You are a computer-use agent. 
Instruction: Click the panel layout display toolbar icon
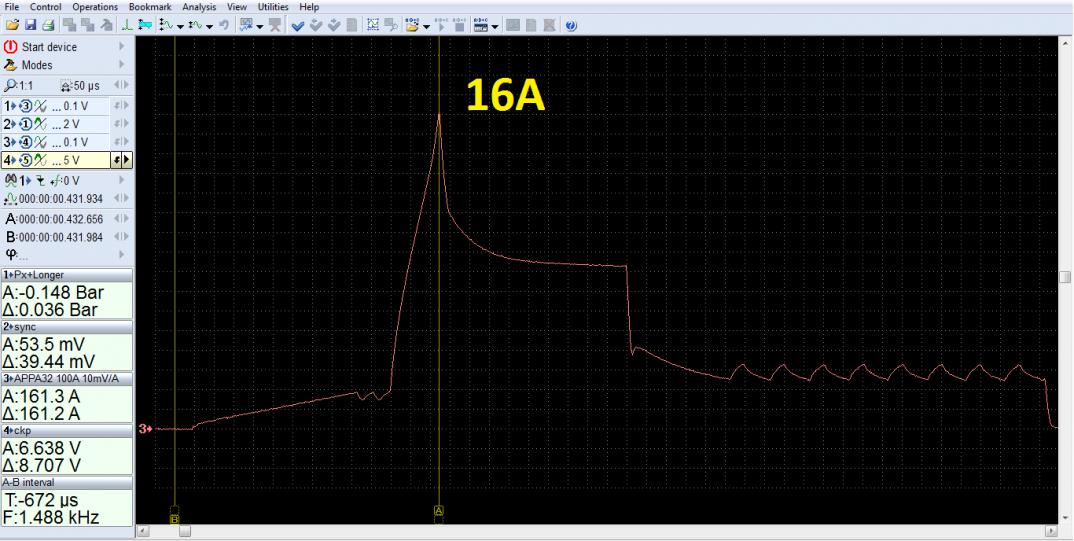[480, 25]
